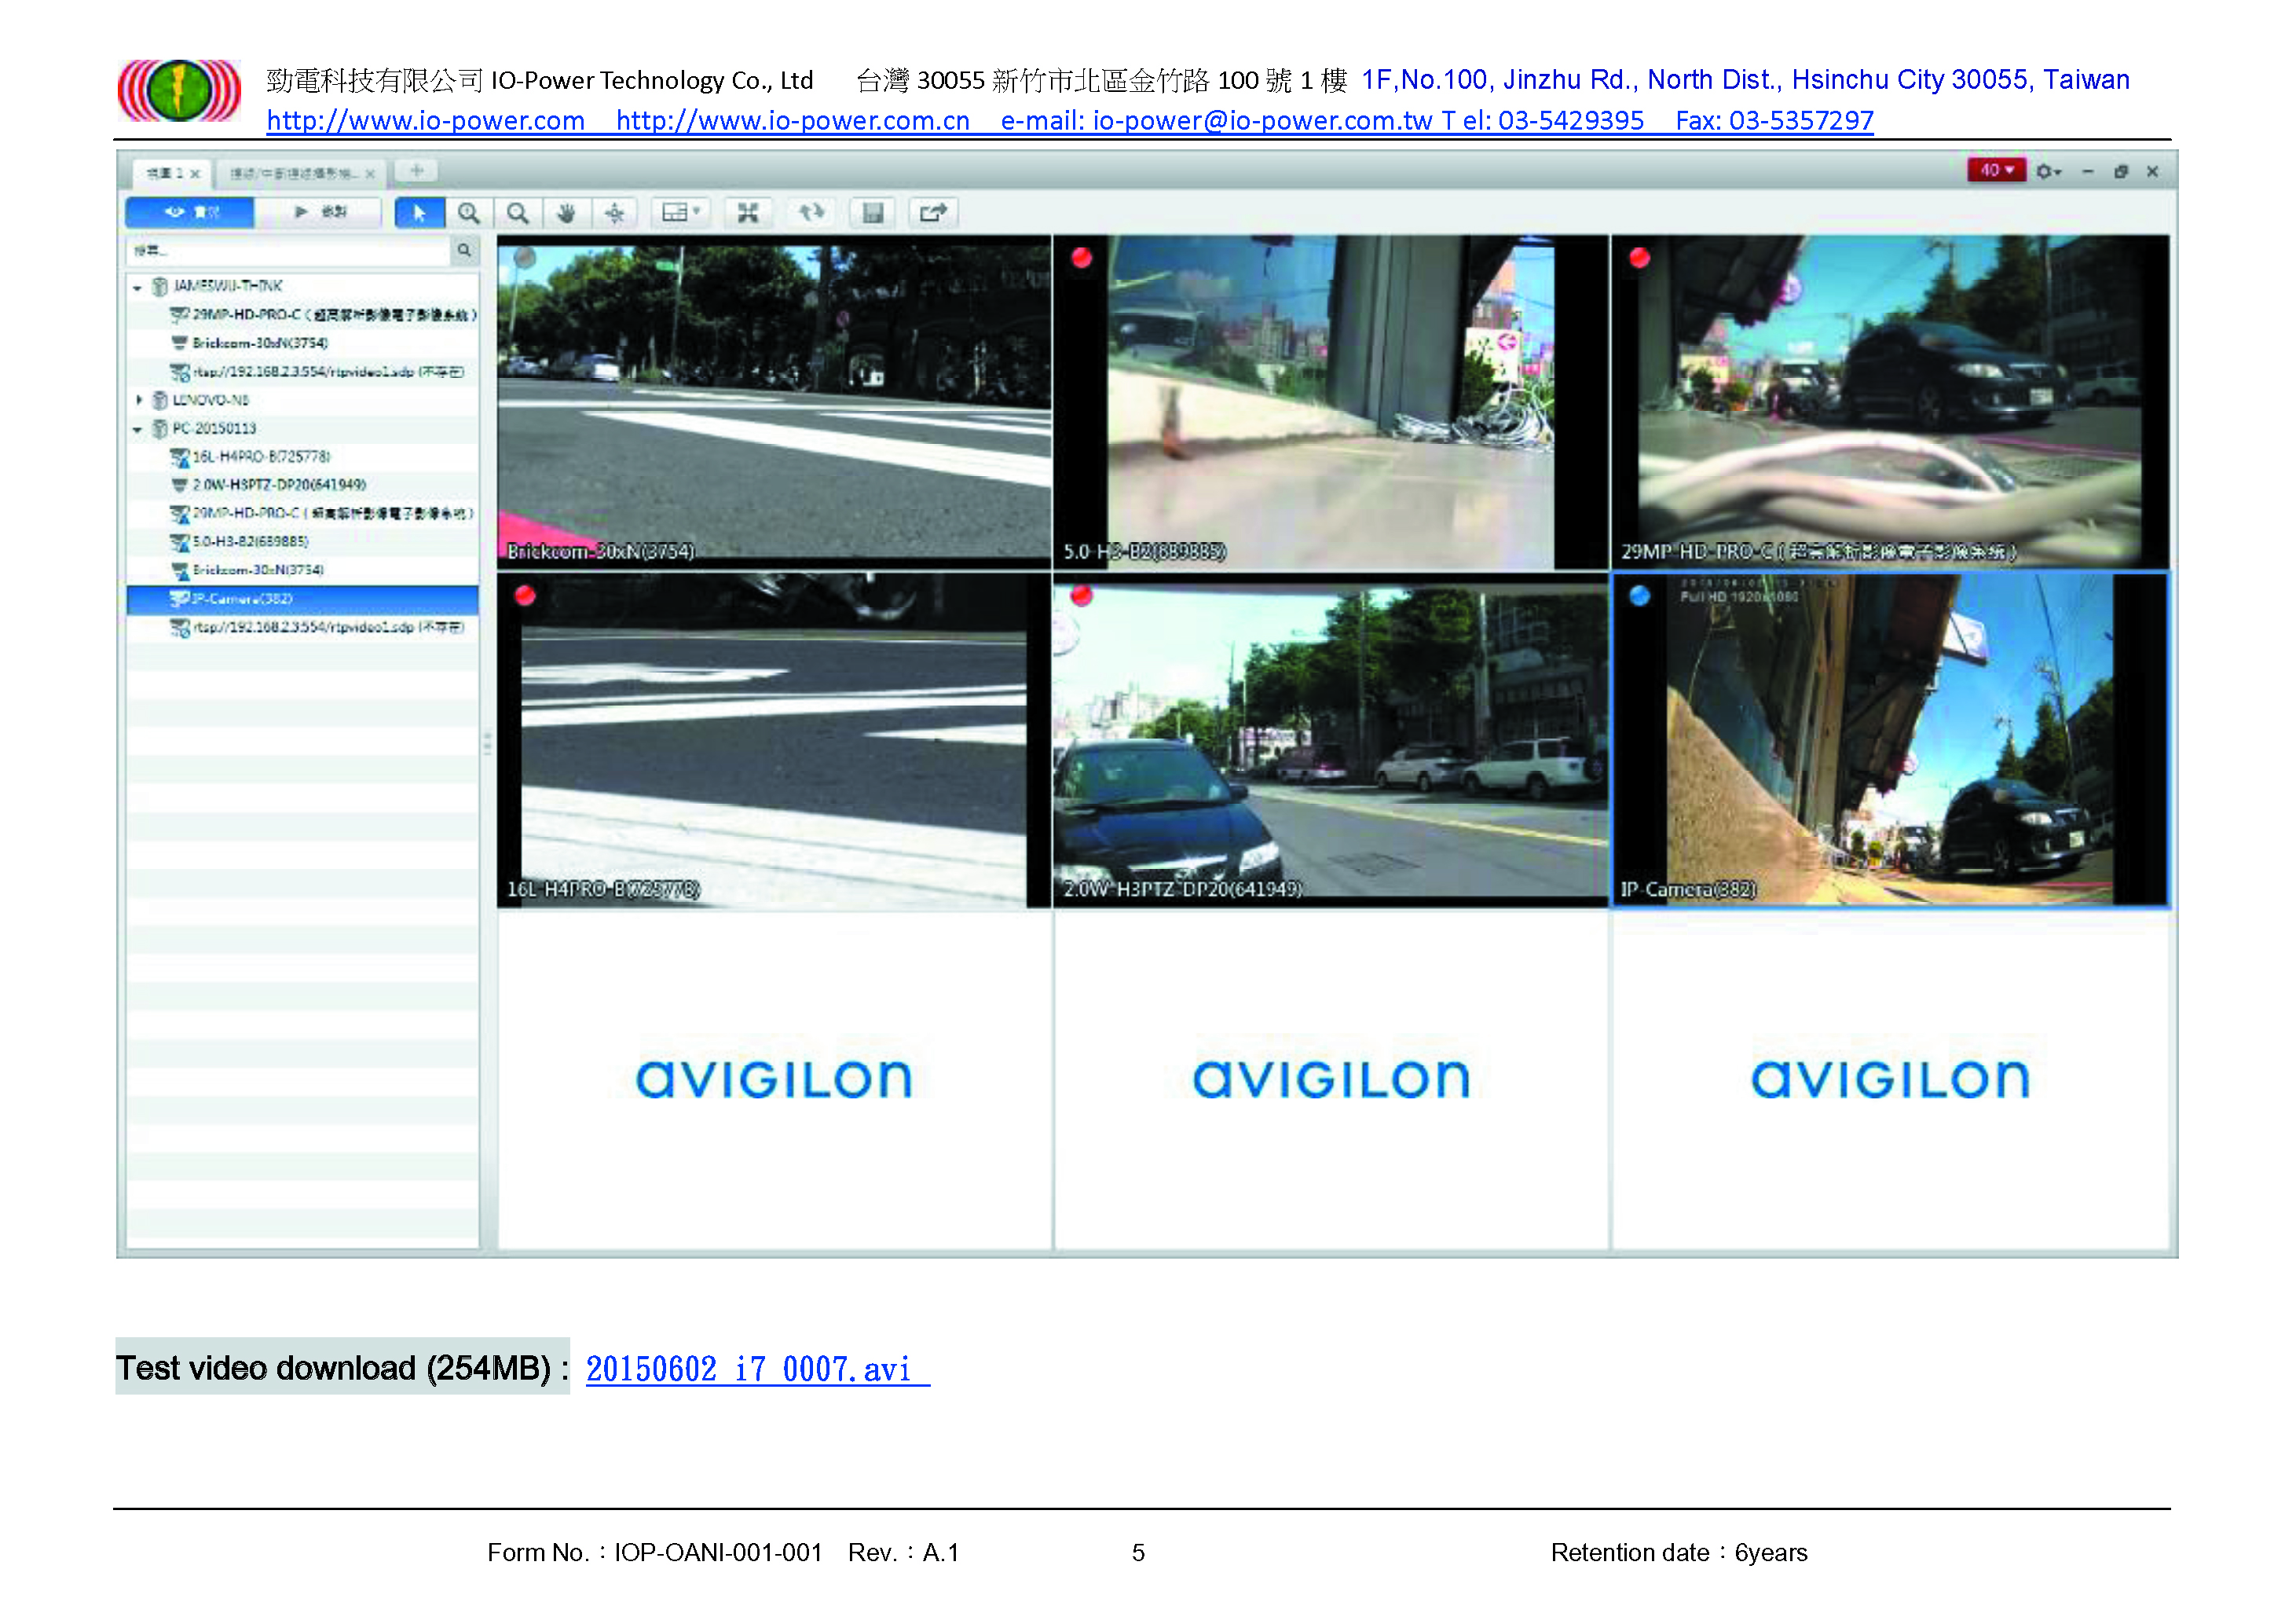Screen dimensions: 2296x1624
Task: Select the 16L-H4PRO-B video tile
Action: tap(774, 741)
